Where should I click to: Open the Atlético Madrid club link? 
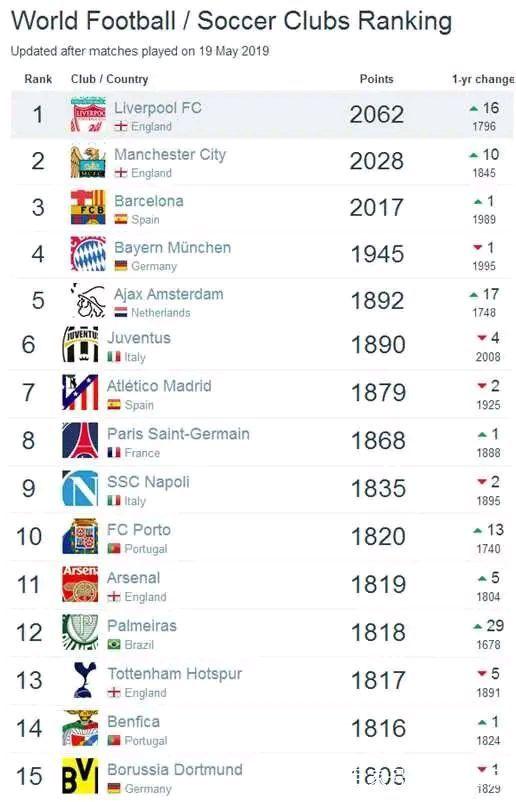pos(159,386)
